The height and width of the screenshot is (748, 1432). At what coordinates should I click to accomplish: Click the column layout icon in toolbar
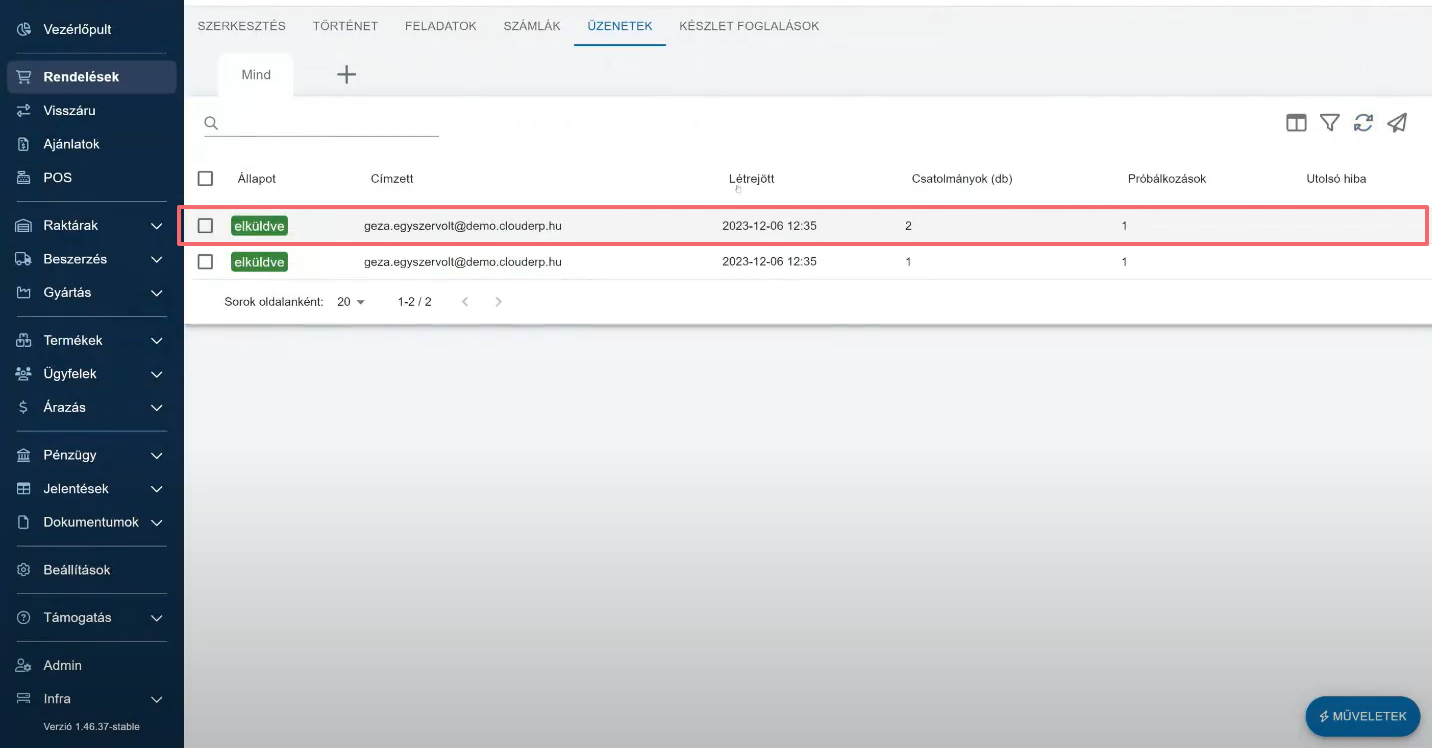(1296, 123)
